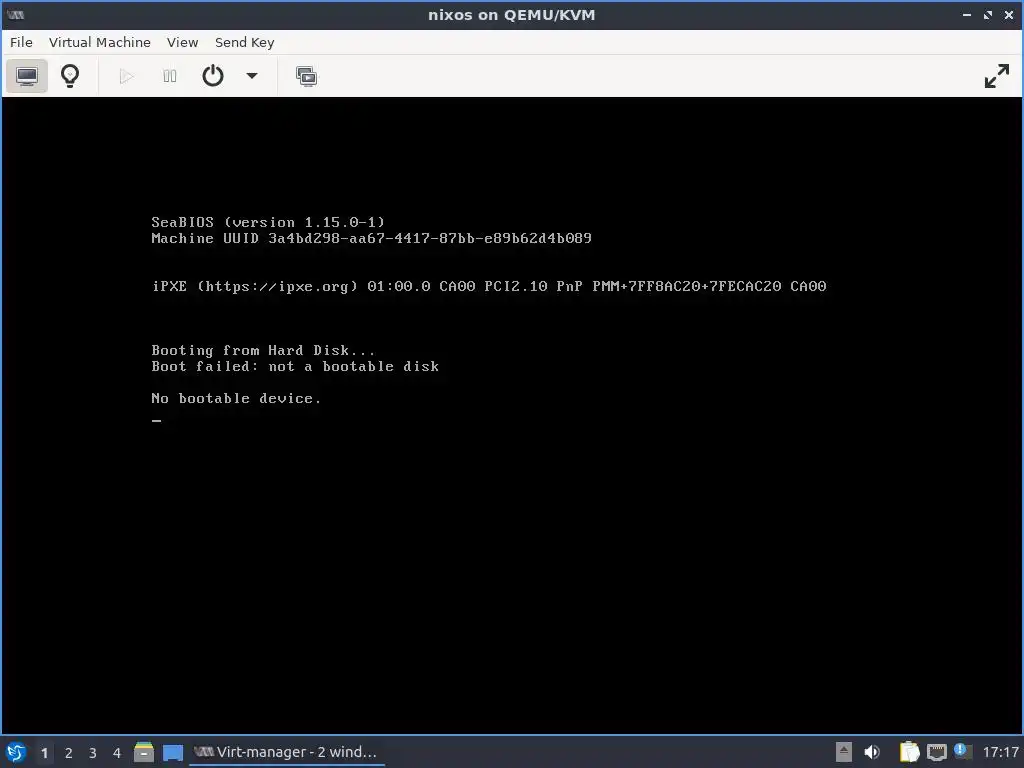This screenshot has height=768, width=1024.
Task: Click the SeaBIOS version line
Action: coord(268,222)
